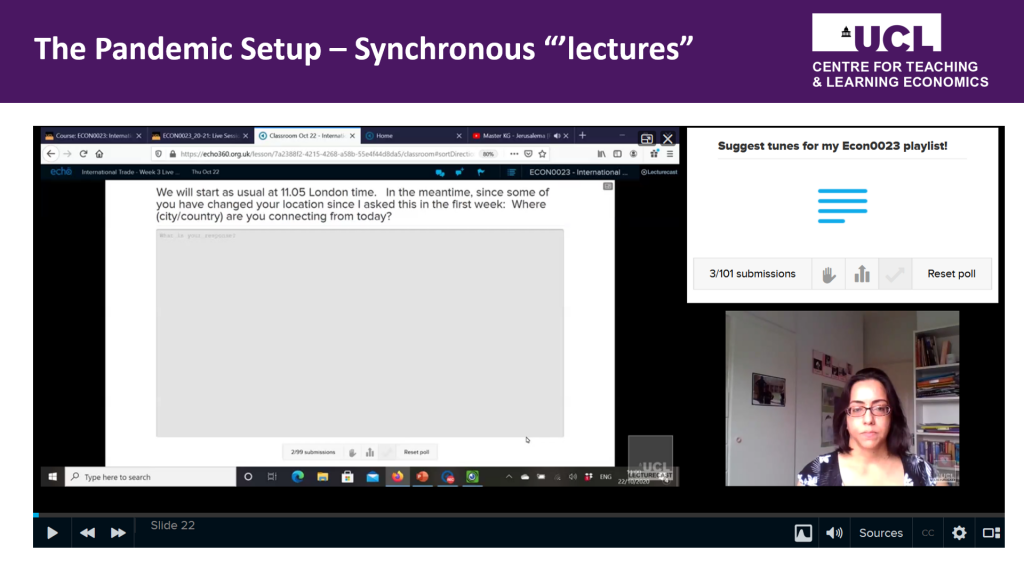Screen dimensions: 1024x576
Task: Switch to Course: ECON0023 browser tab
Action: pyautogui.click(x=93, y=136)
